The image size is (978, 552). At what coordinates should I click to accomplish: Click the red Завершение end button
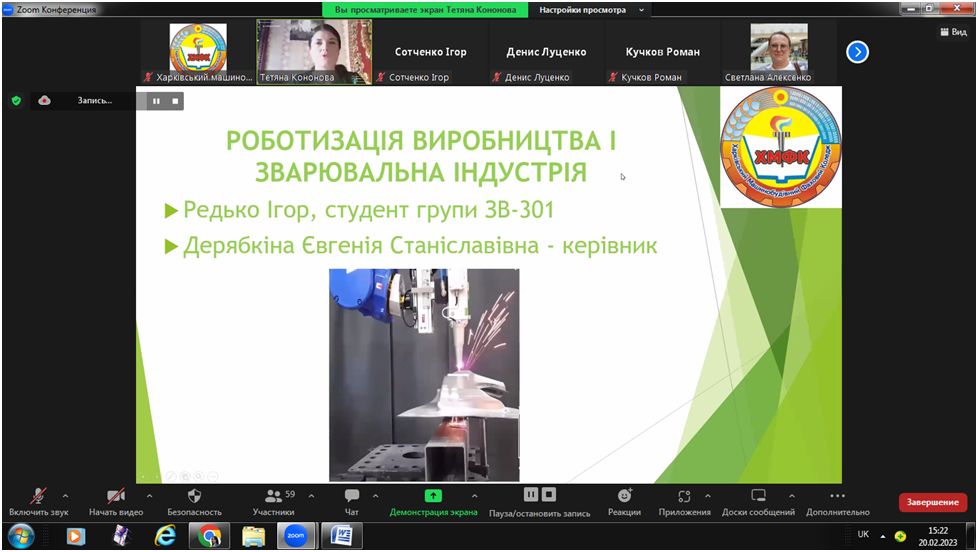[932, 502]
